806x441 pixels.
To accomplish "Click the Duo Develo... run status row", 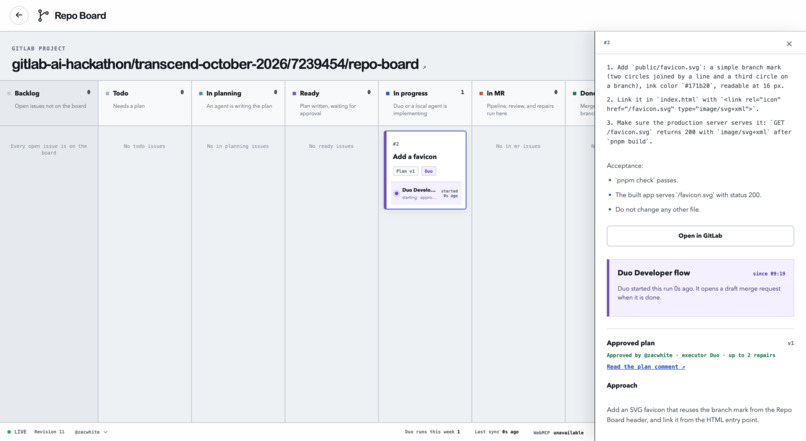I will point(426,193).
